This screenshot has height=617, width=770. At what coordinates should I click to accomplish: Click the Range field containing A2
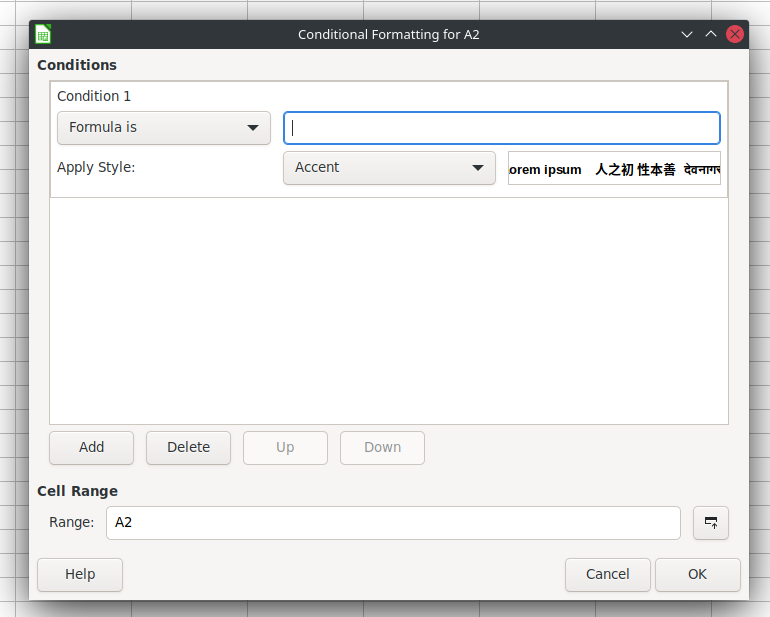click(393, 523)
